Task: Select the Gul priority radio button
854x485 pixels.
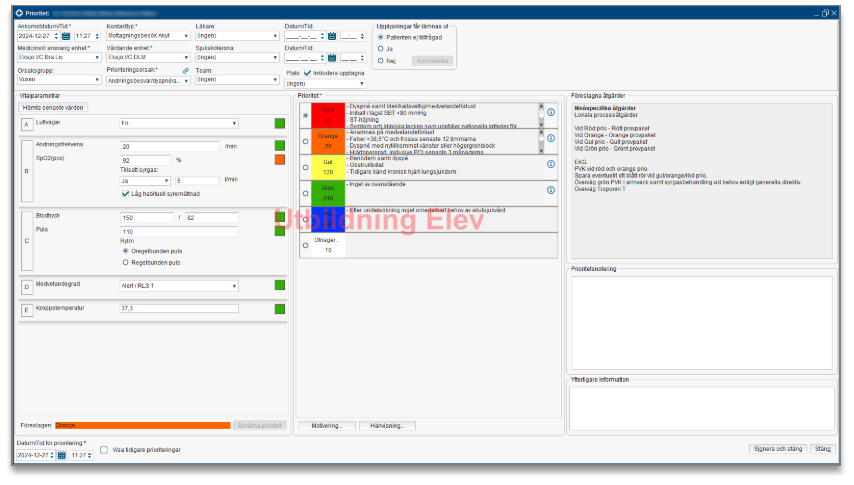Action: (x=304, y=167)
